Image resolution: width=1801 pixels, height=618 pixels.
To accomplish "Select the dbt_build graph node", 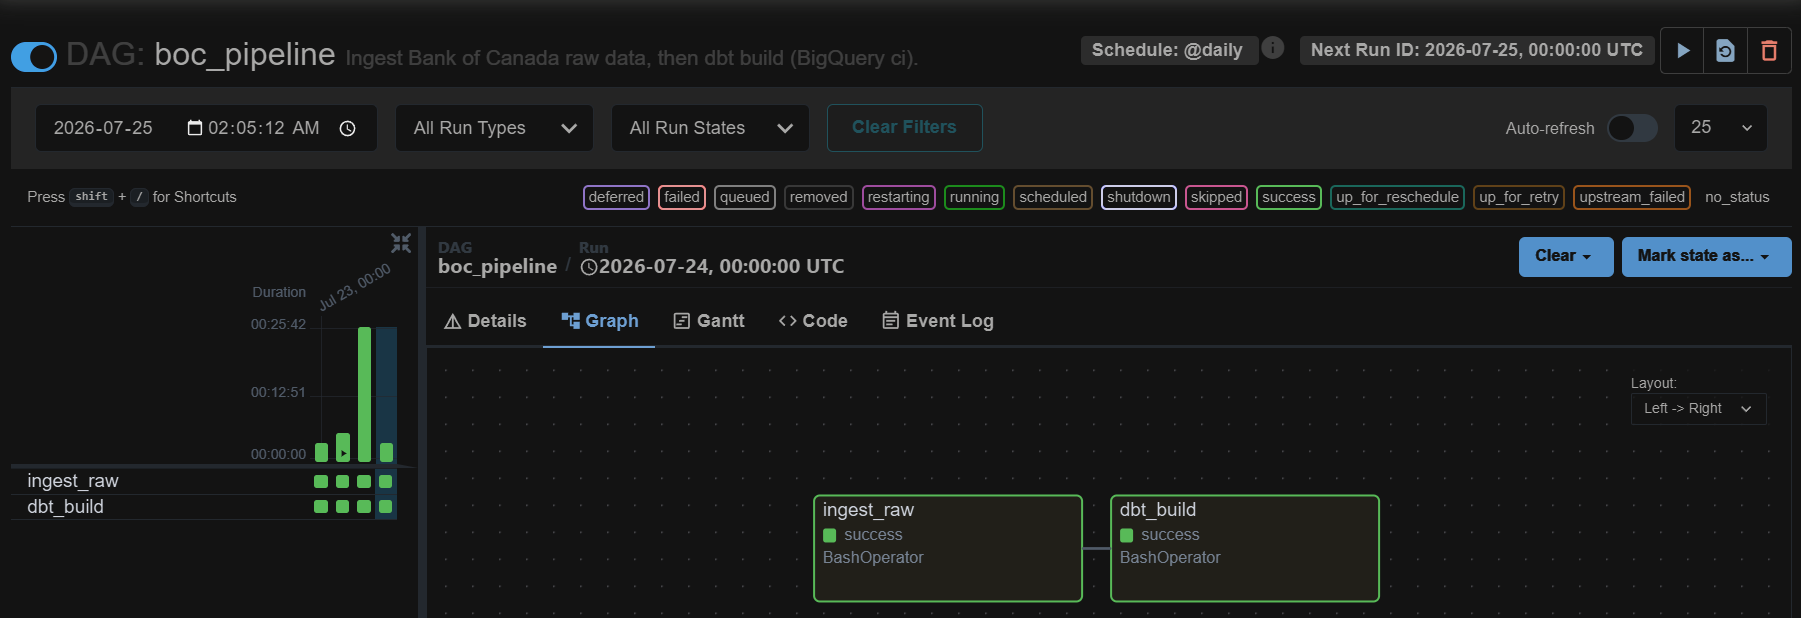I will (1245, 548).
